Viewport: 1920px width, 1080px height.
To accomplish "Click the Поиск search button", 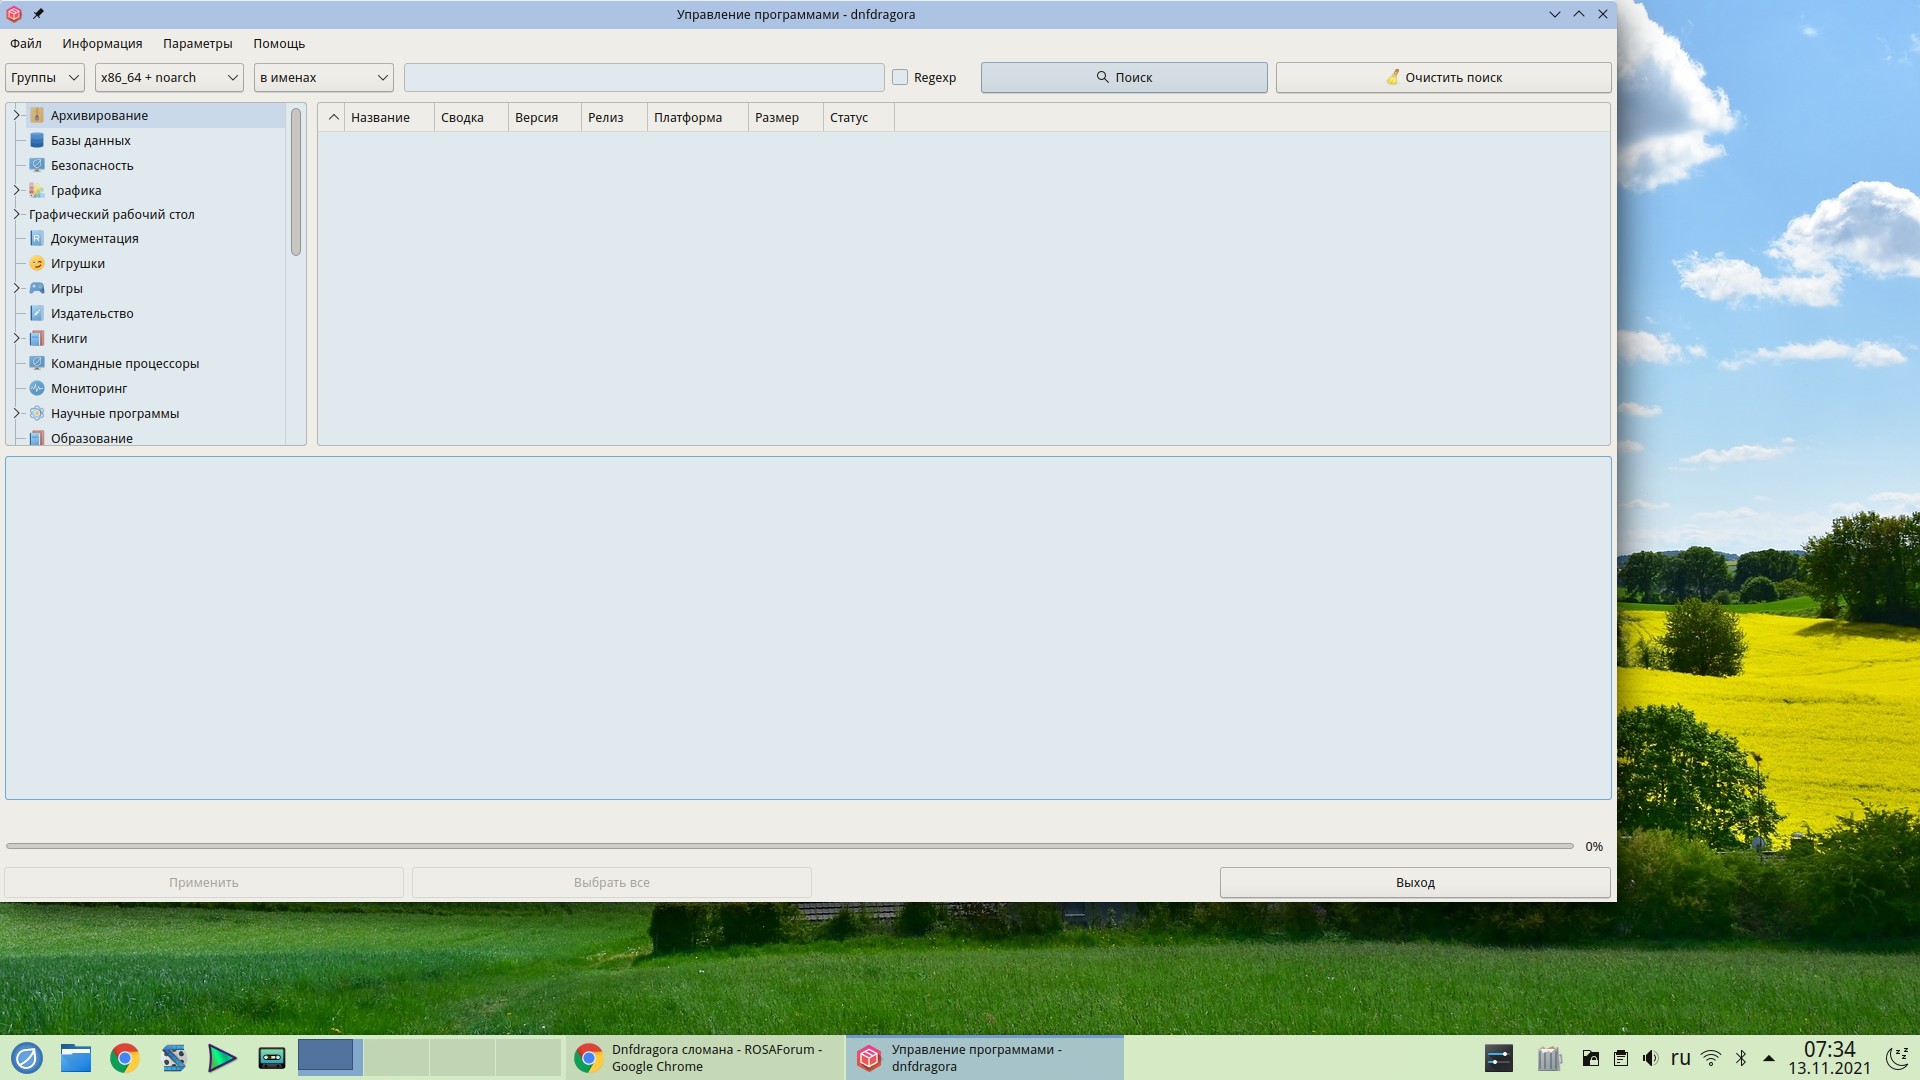I will [1123, 77].
